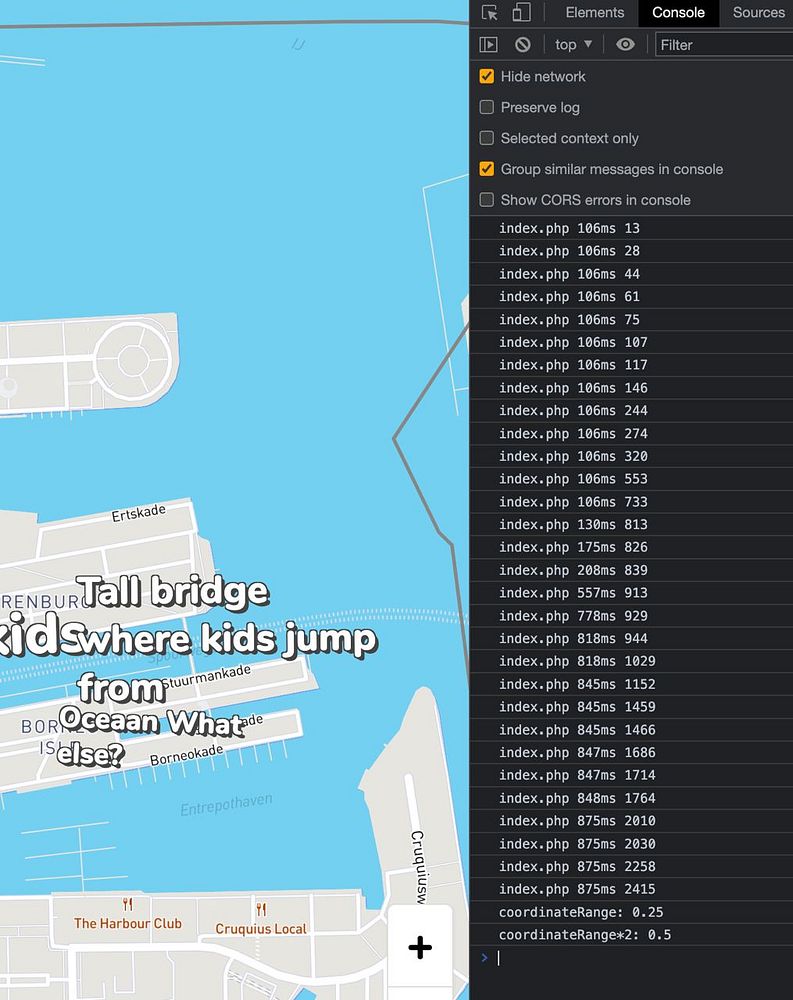Viewport: 793px width, 1000px height.
Task: Disable the Hide network checkbox
Action: pos(487,77)
